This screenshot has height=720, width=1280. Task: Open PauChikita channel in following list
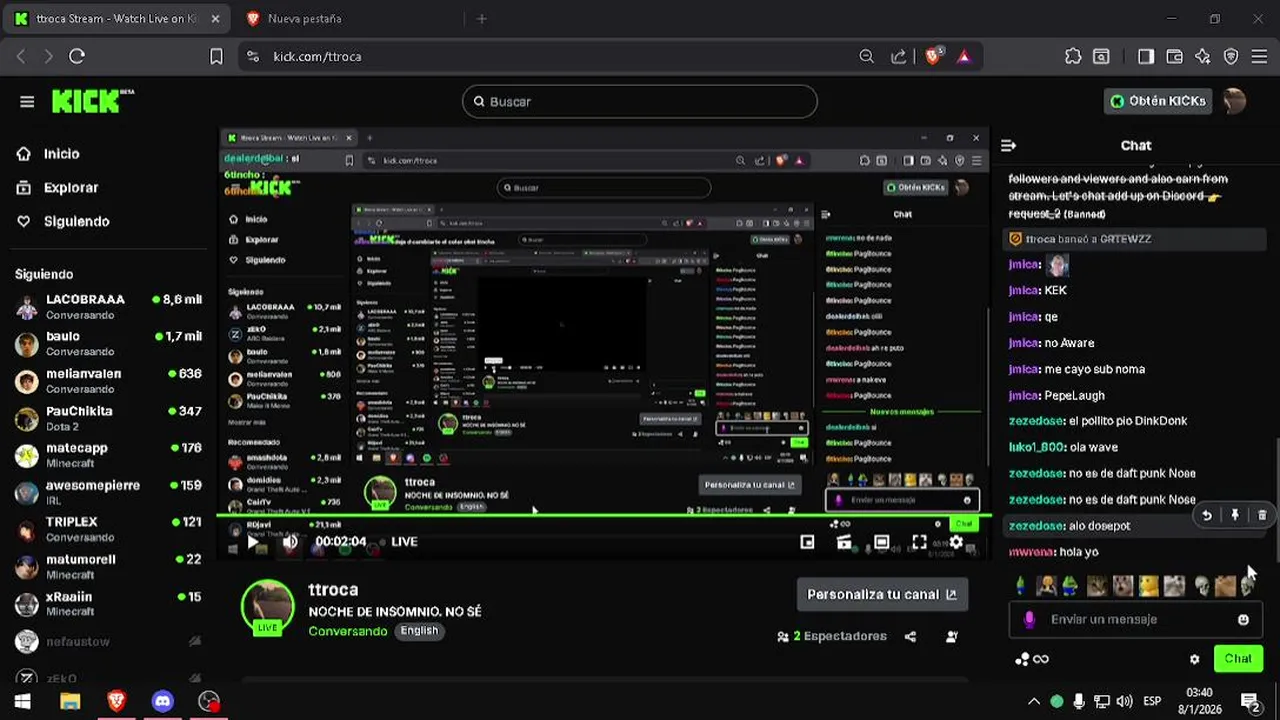108,418
